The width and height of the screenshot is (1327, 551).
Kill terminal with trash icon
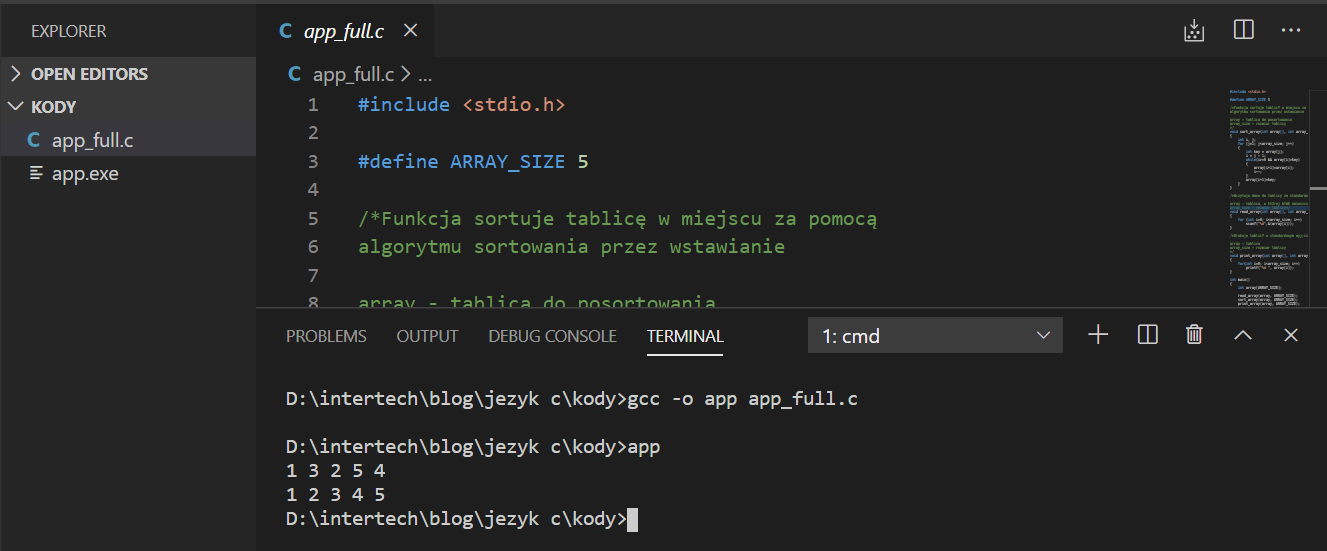1194,335
